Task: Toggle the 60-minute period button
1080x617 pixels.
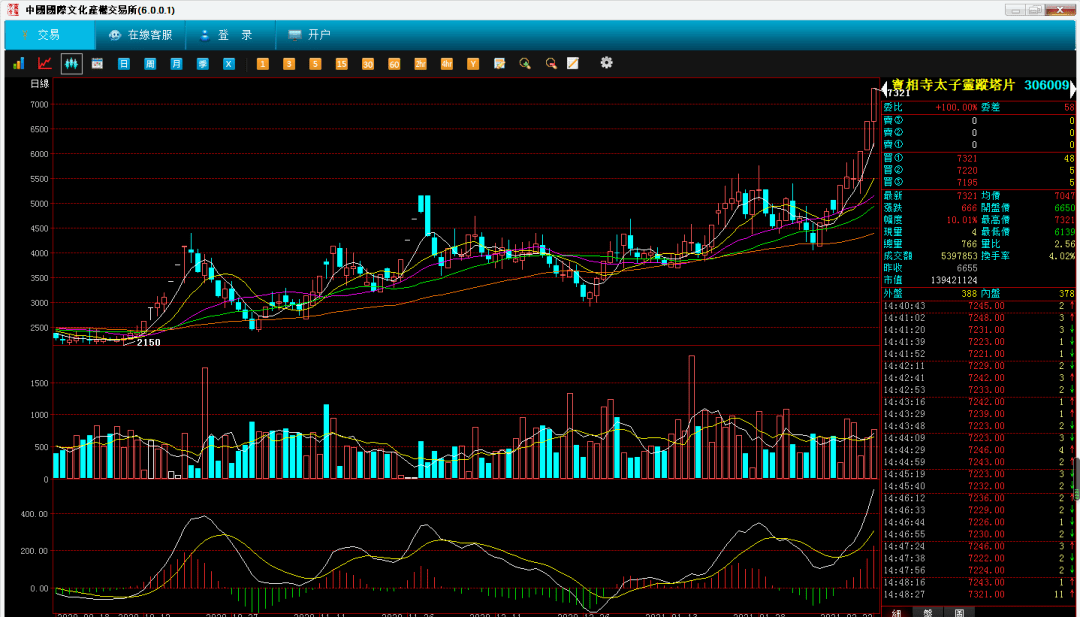Action: [394, 64]
